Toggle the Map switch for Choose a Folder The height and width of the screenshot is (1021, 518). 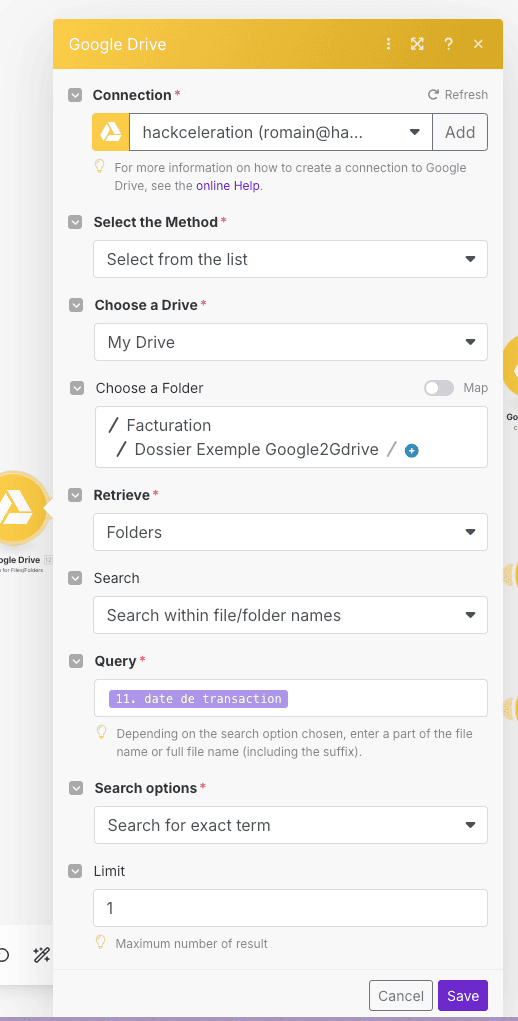point(439,388)
